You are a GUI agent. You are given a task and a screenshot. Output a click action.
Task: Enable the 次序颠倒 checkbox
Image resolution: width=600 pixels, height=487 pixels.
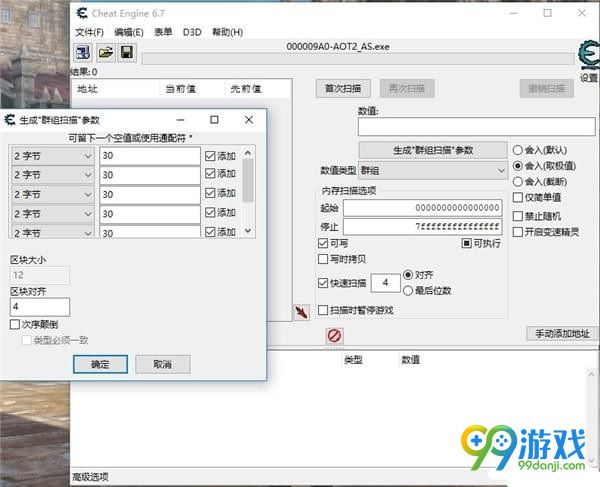pyautogui.click(x=15, y=325)
